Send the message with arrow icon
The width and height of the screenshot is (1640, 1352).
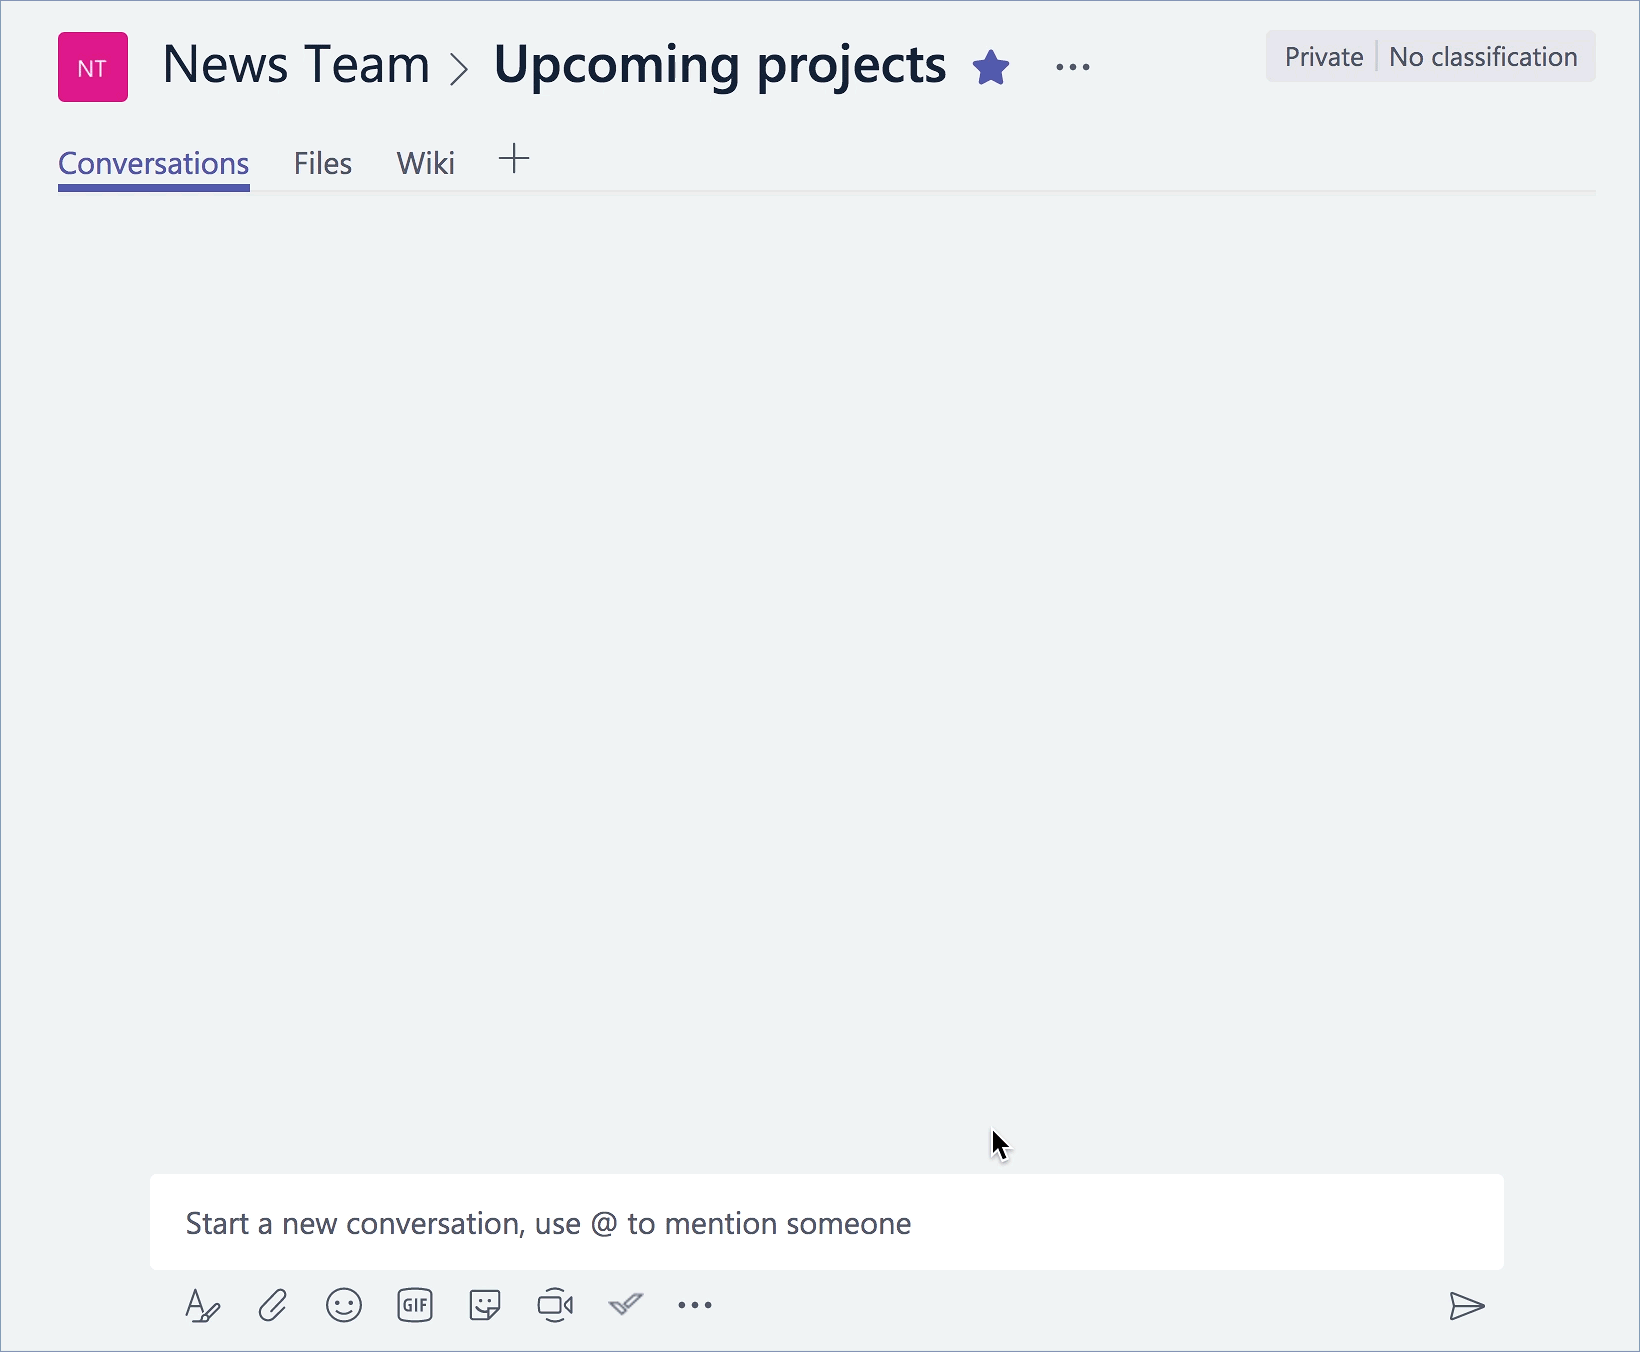coord(1467,1306)
